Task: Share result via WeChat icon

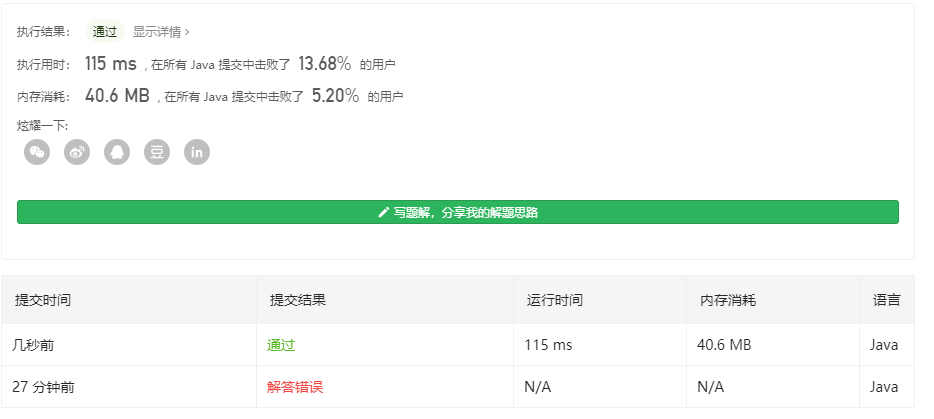Action: [x=37, y=152]
